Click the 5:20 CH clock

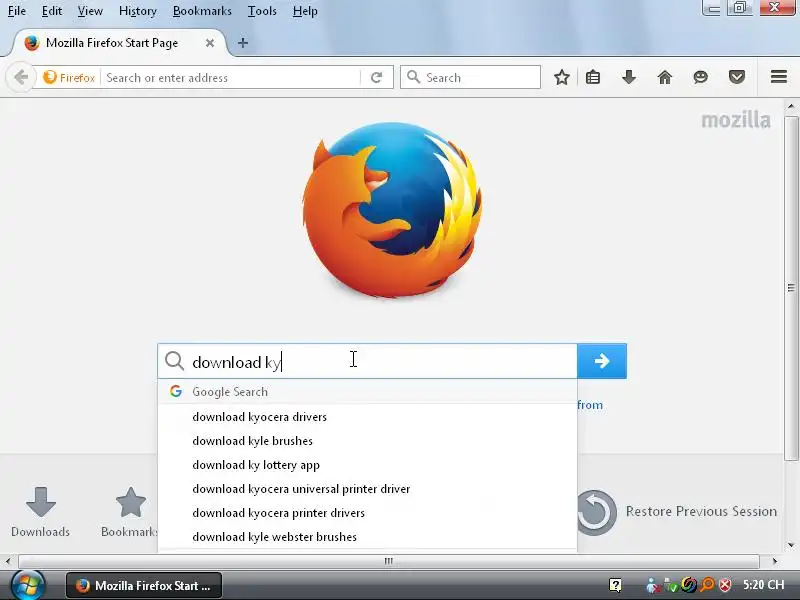(763, 585)
